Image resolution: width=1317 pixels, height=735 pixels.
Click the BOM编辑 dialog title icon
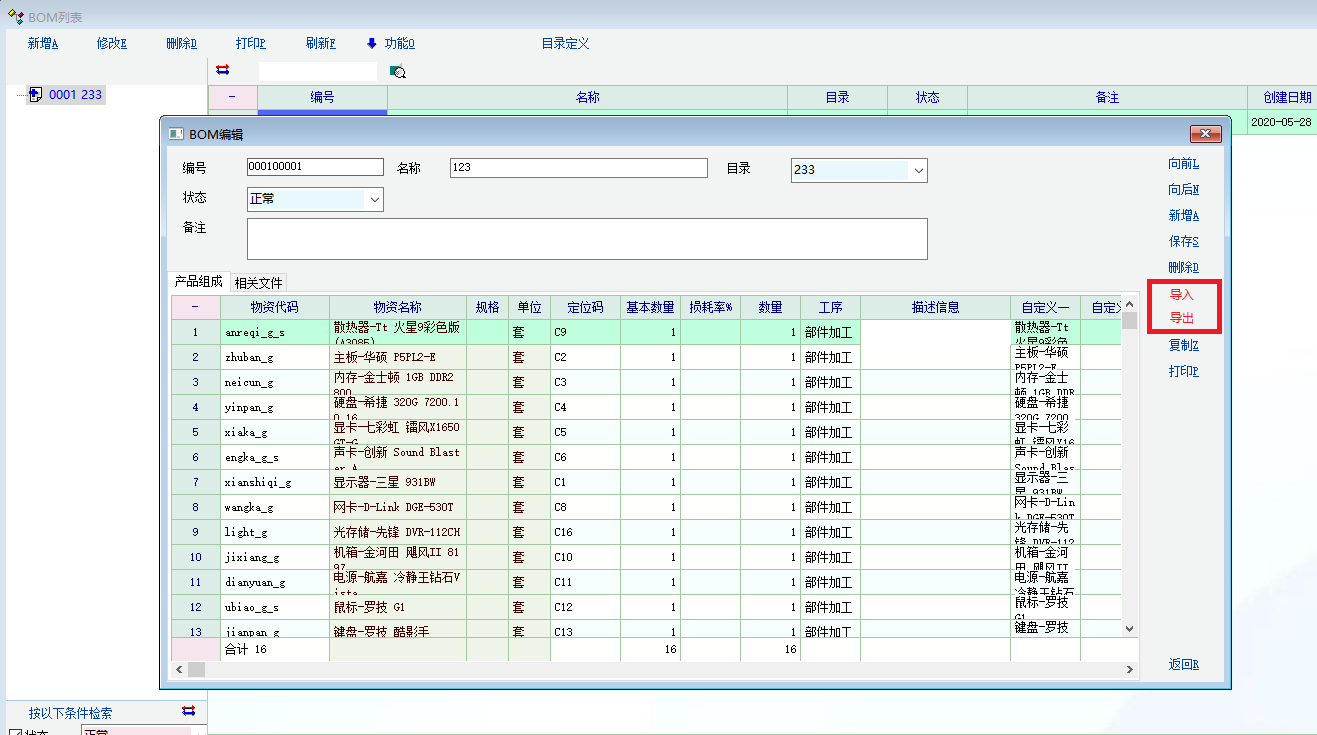[x=176, y=134]
